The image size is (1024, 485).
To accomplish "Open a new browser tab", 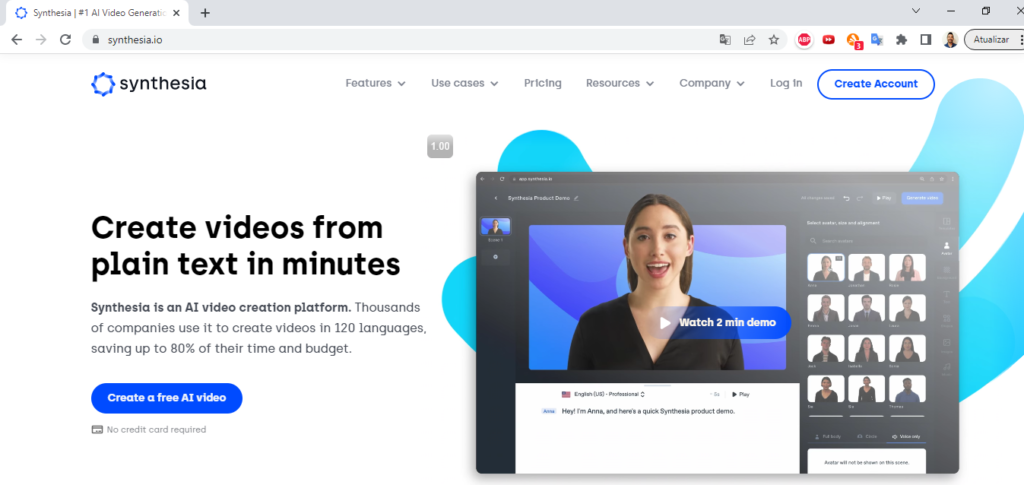I will coord(205,13).
